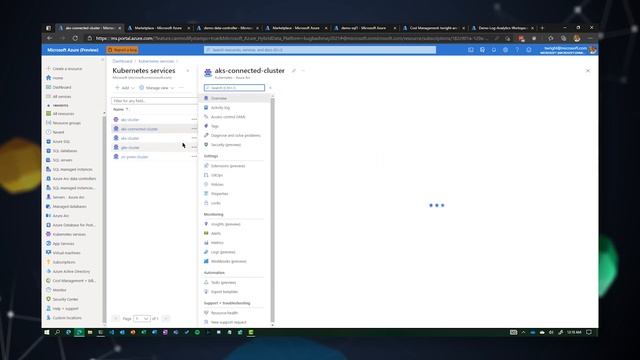Open Access control (IAM) menu item
Image resolution: width=640 pixels, height=360 pixels.
point(228,117)
